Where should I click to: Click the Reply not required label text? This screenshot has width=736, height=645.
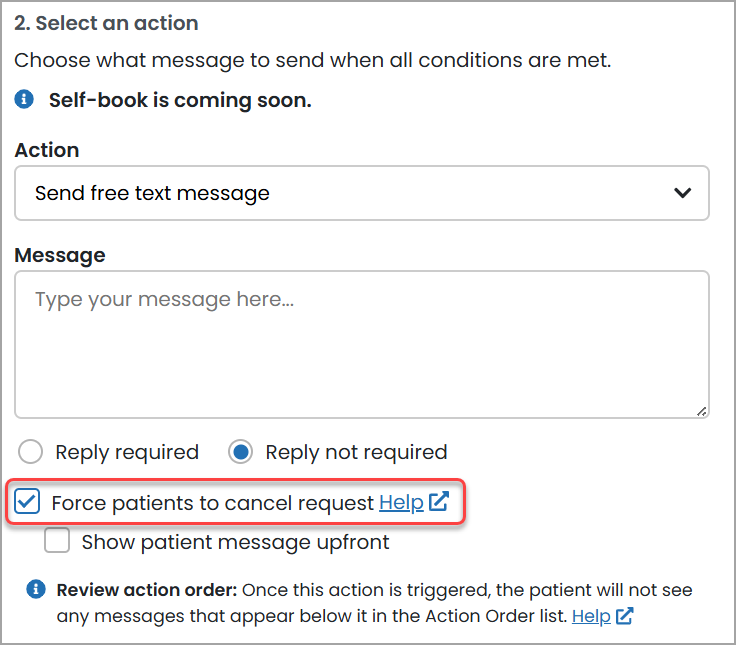pos(356,452)
